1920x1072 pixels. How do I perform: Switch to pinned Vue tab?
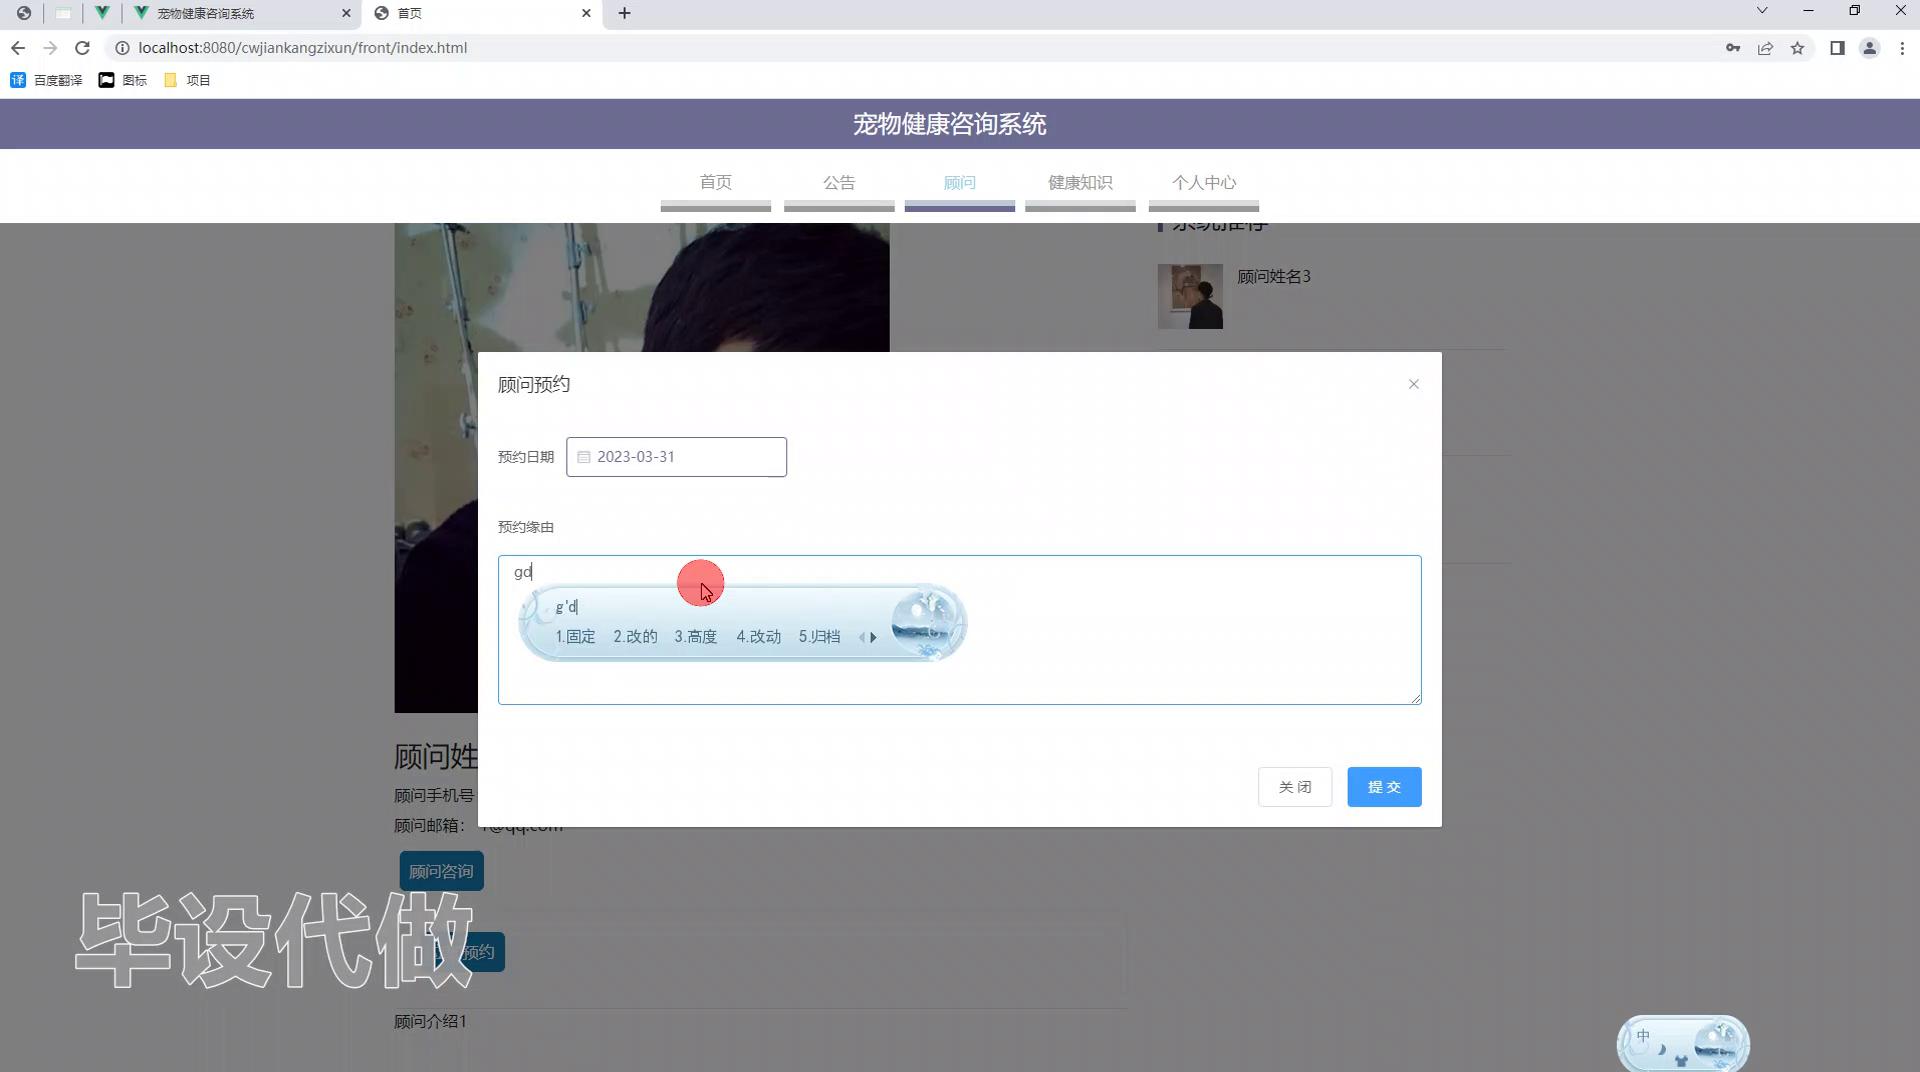tap(101, 13)
